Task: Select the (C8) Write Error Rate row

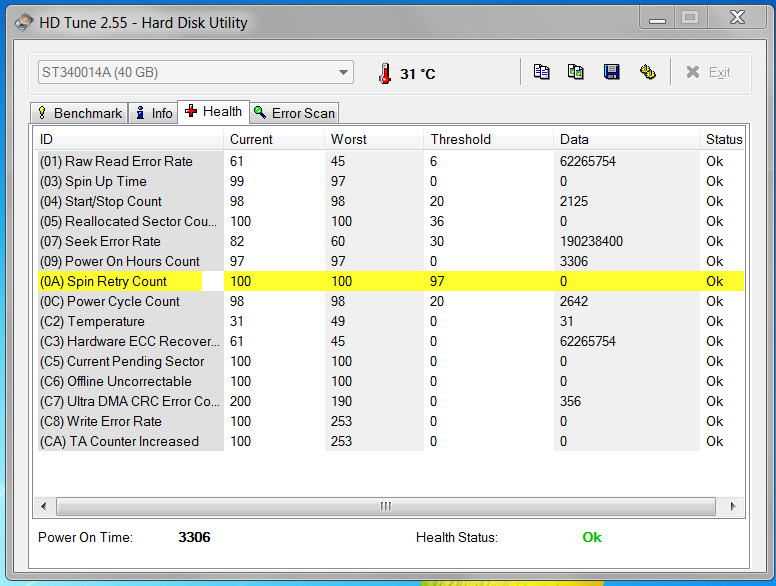Action: [x=391, y=421]
